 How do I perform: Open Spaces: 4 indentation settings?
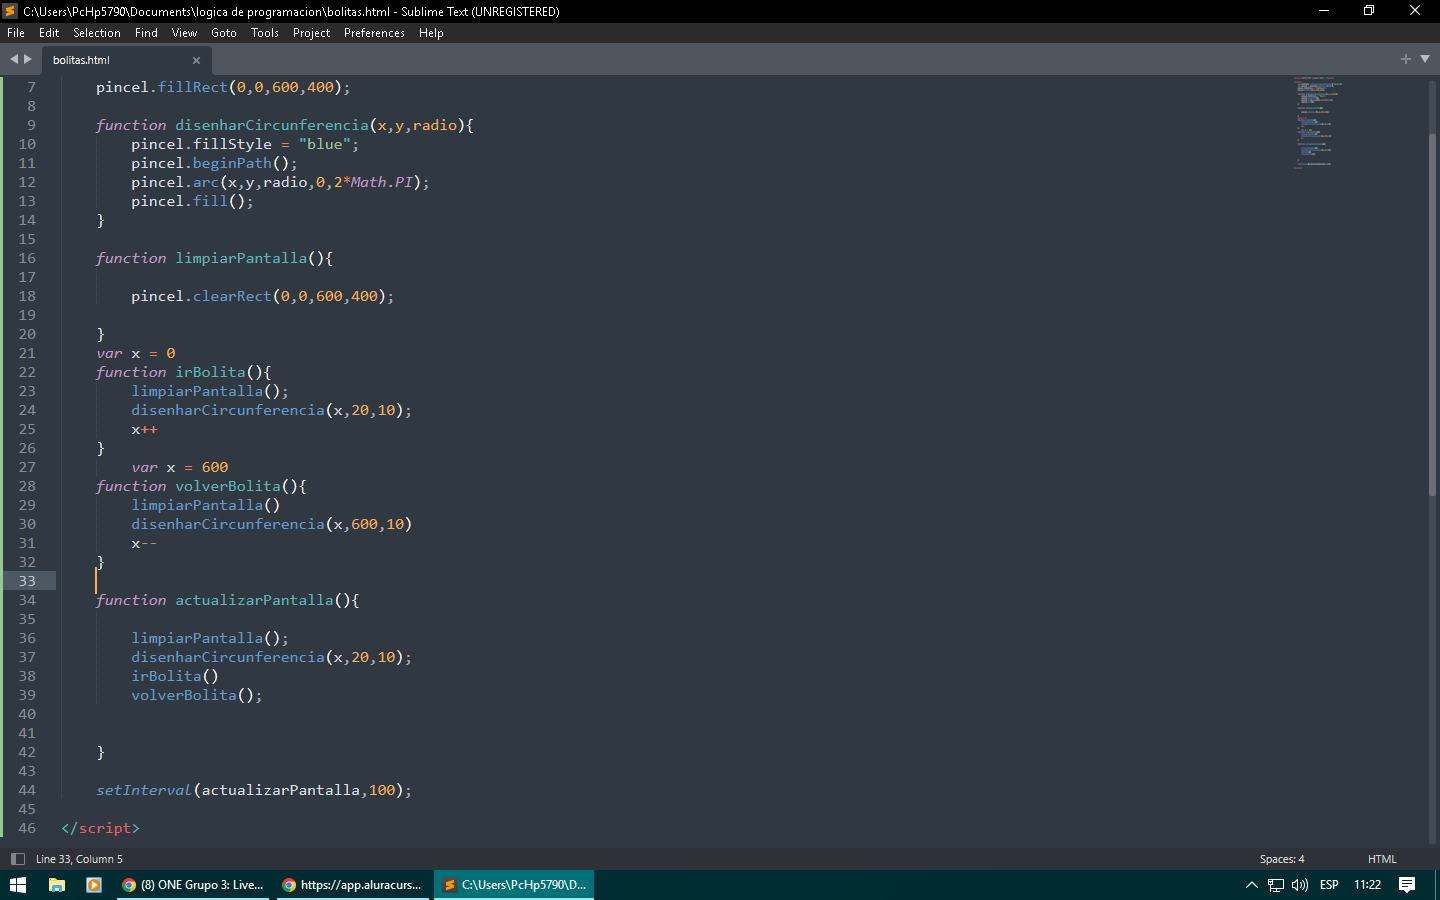click(x=1282, y=859)
